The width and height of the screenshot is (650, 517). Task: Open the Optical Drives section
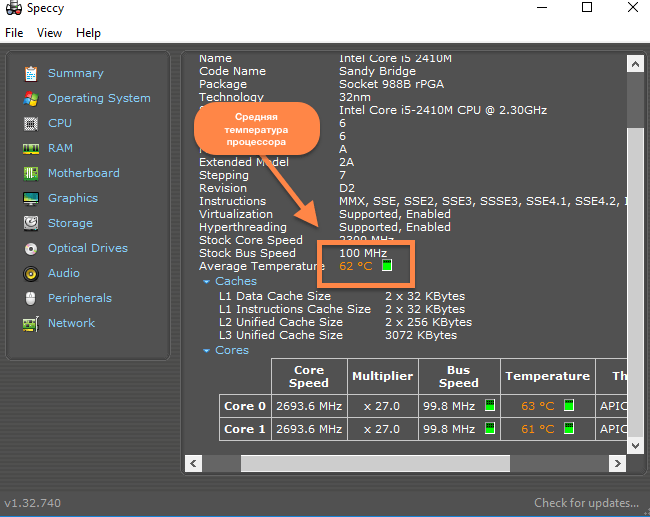click(x=88, y=248)
